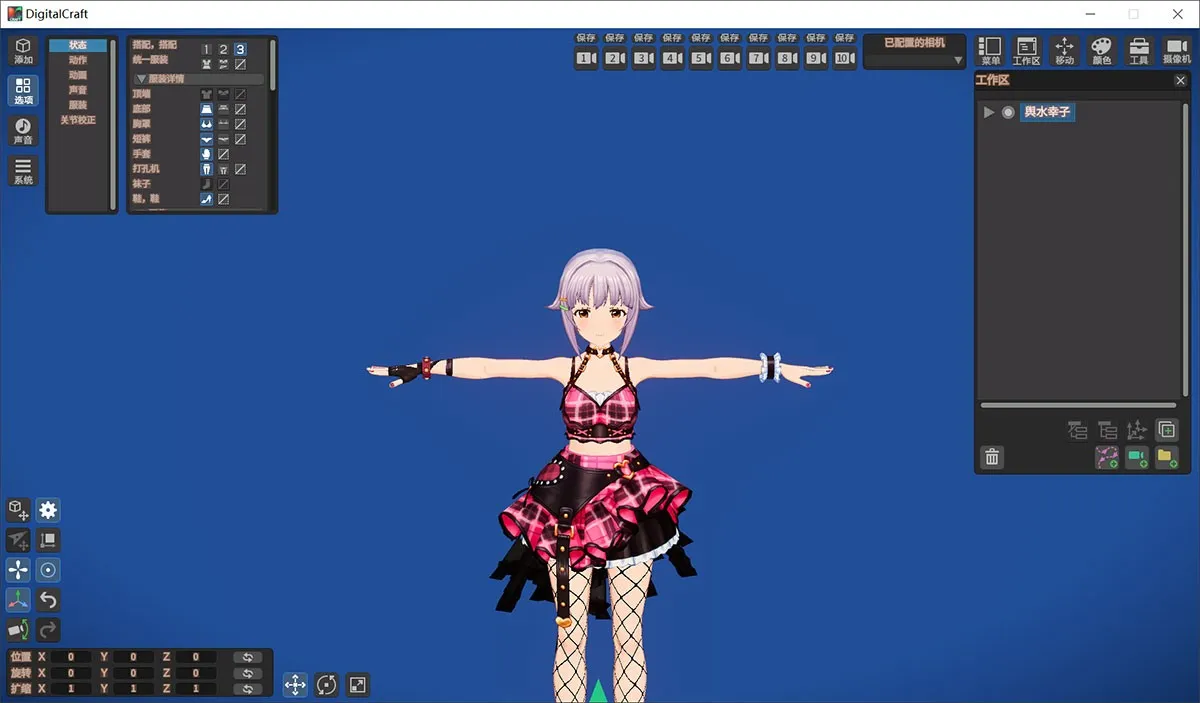Select outfit coordinate number 1

point(206,48)
